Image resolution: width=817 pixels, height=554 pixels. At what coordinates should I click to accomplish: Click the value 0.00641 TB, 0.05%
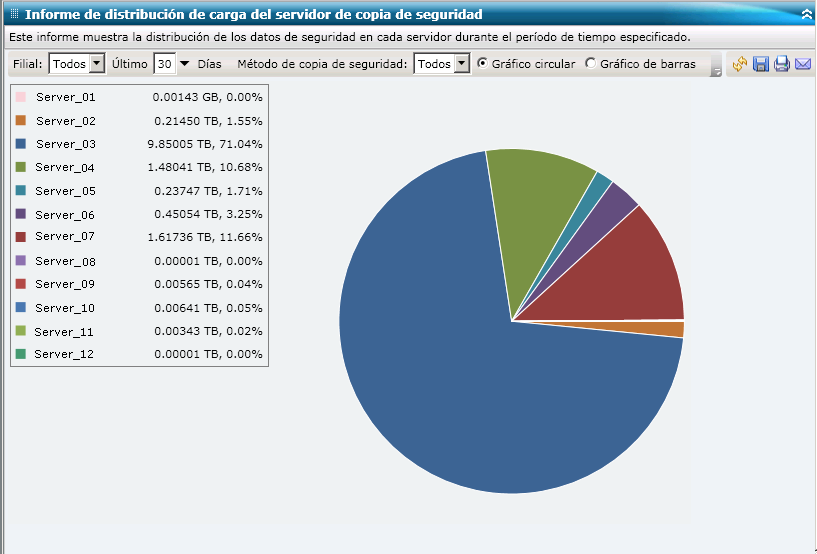pyautogui.click(x=208, y=308)
